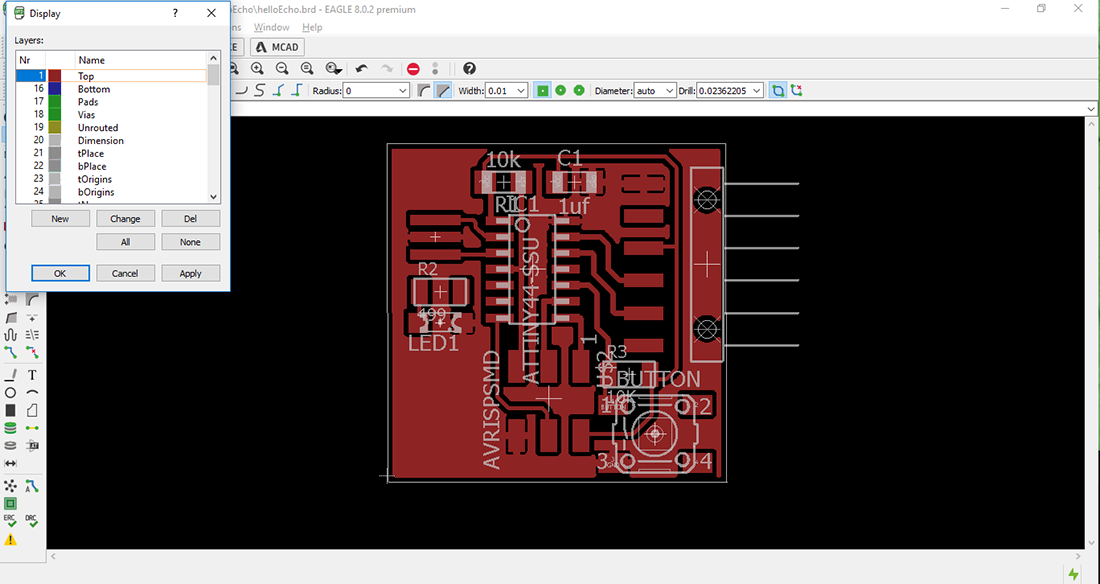
Task: Click the green lightning icon at bottom right
Action: [1073, 573]
